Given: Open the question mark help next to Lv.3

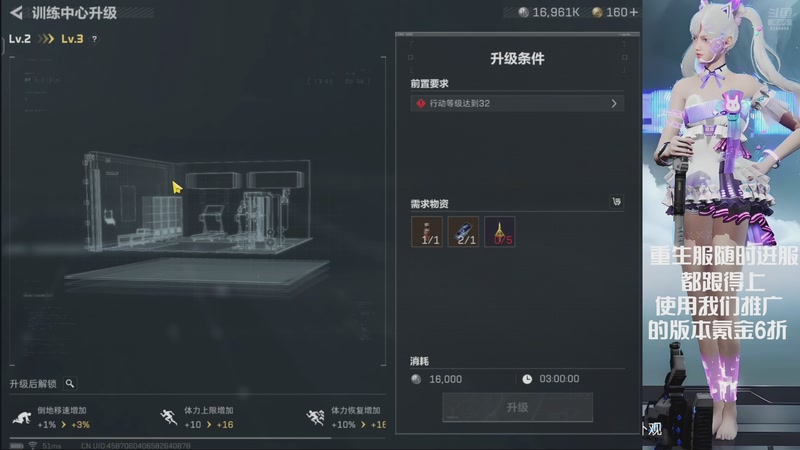Looking at the screenshot, I should pos(94,39).
